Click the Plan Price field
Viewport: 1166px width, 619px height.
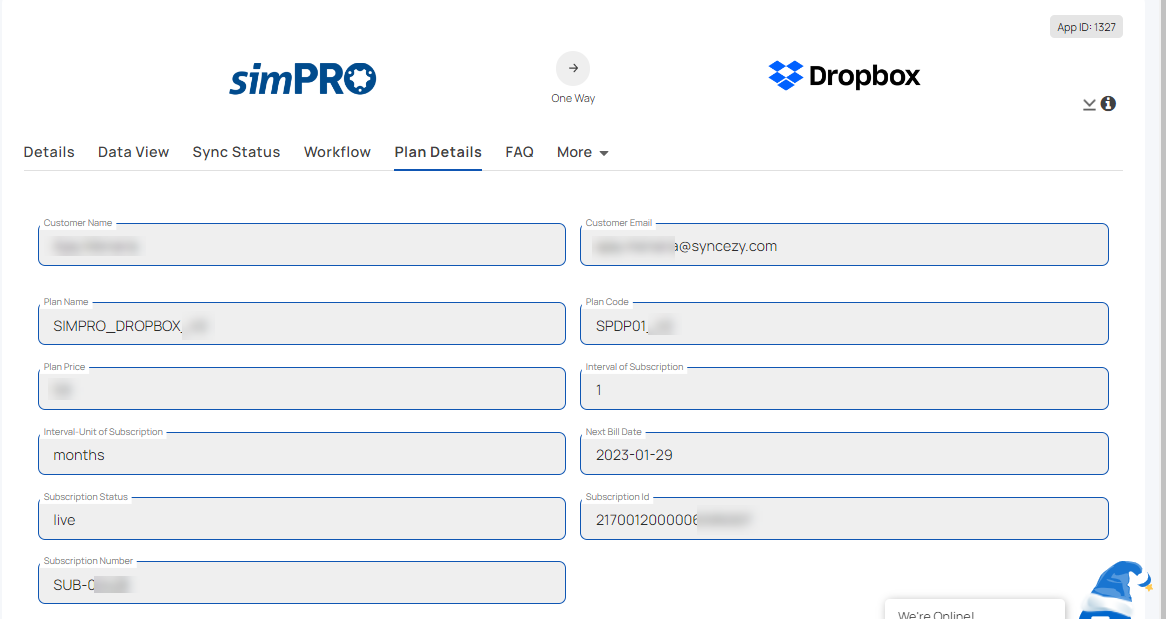coord(302,388)
